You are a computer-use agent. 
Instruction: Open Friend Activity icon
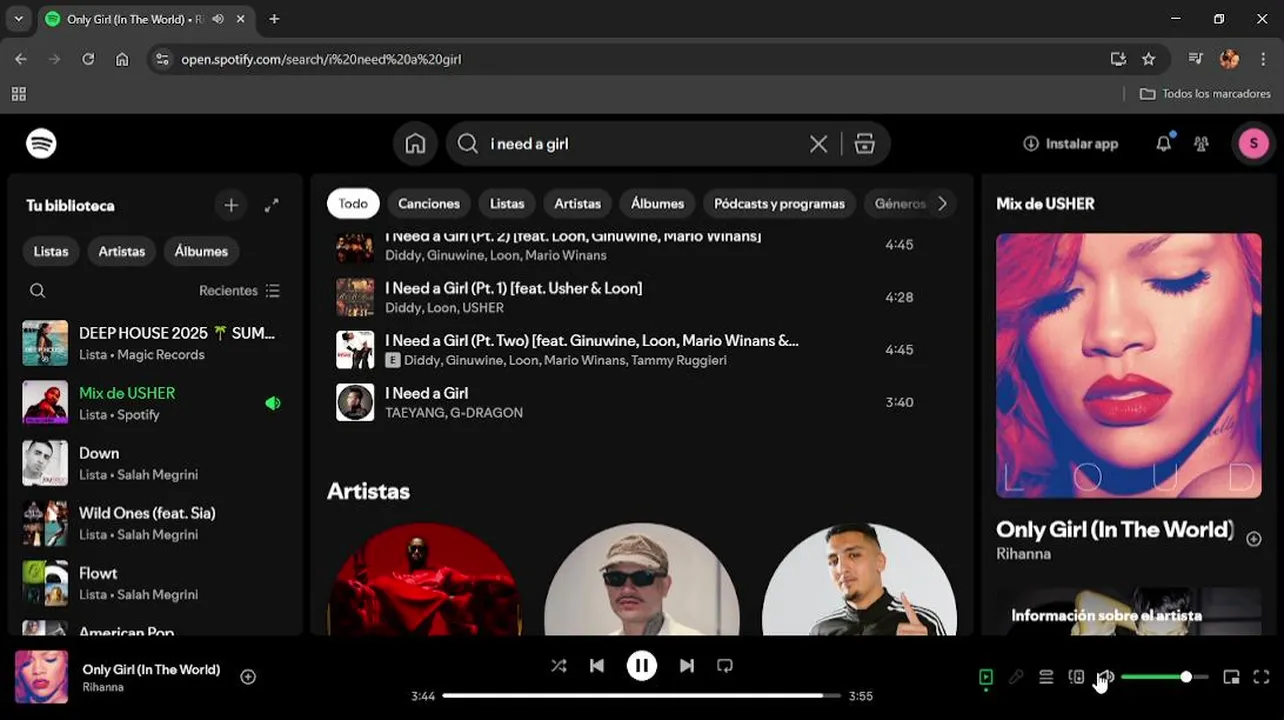pos(1202,144)
